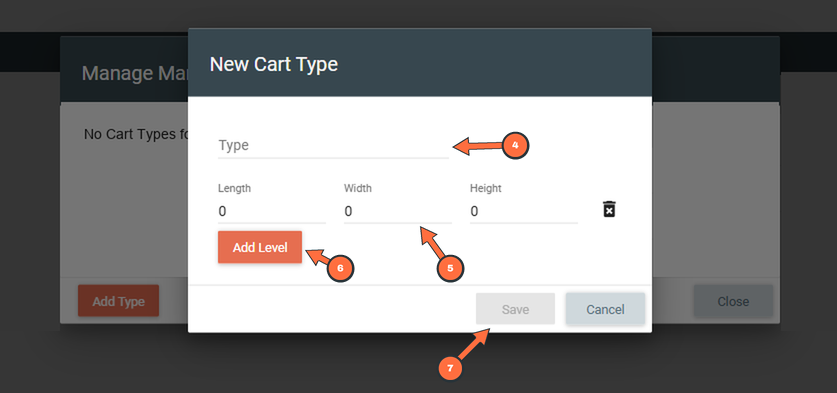Delete the level row with trash icon
The width and height of the screenshot is (837, 393).
609,209
